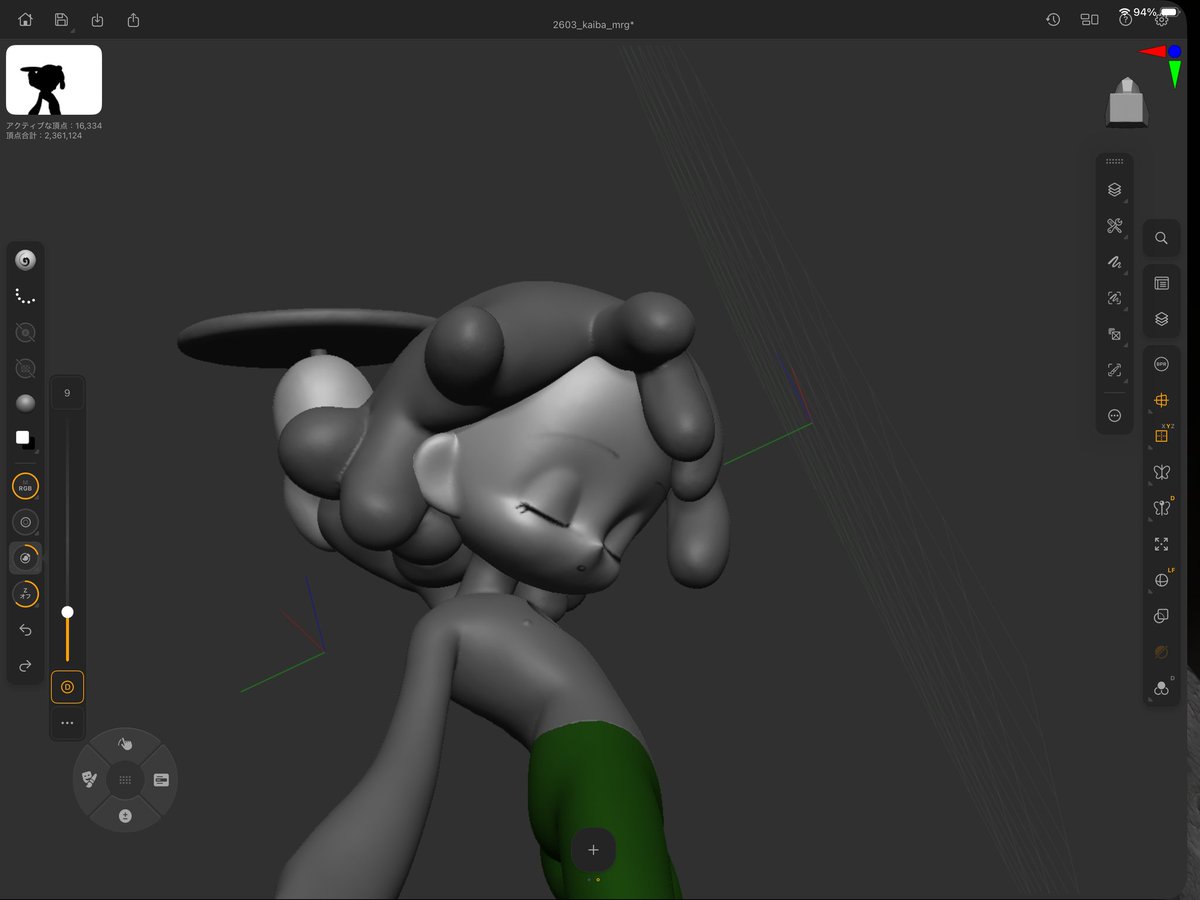This screenshot has height=900, width=1200.
Task: Click the dimmed orange striped circle icon
Action: [1161, 652]
